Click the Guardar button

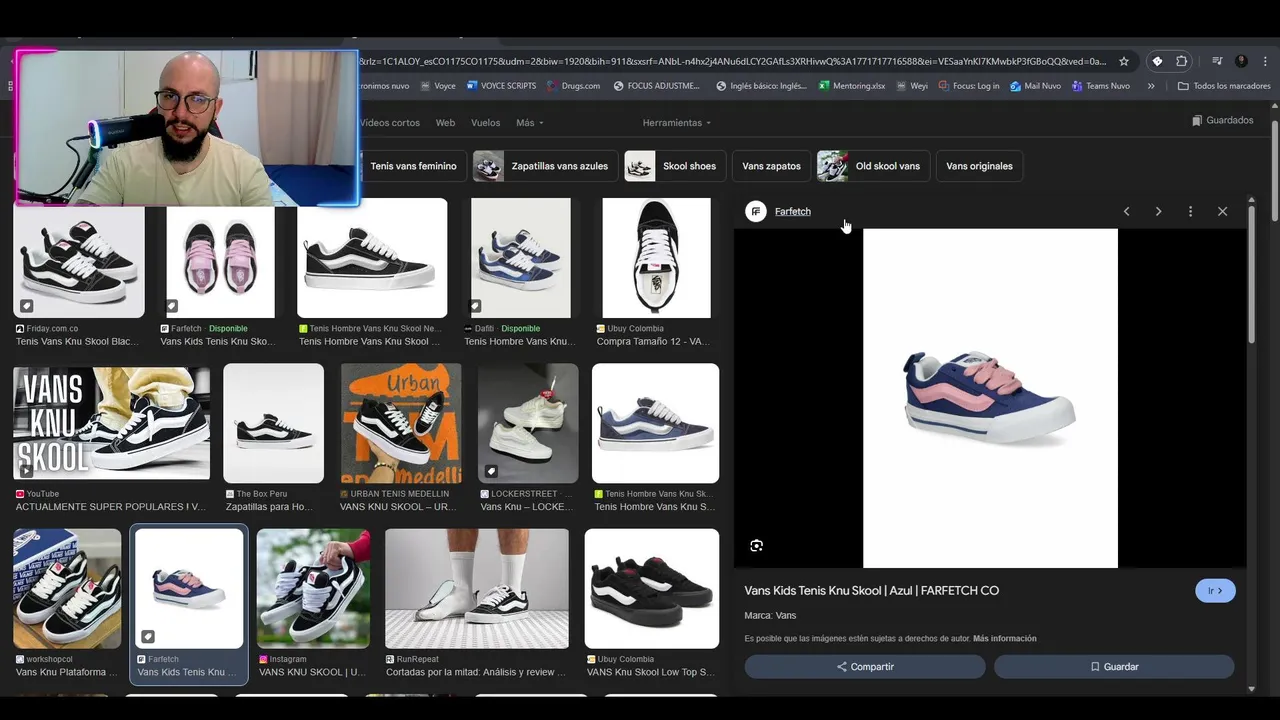tap(1114, 667)
